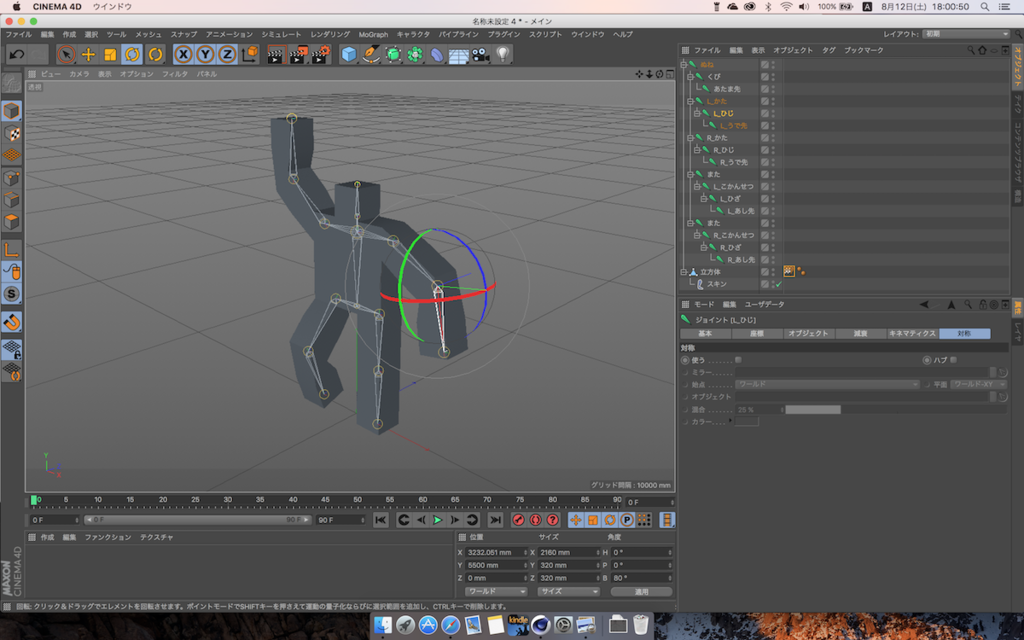
Task: Click the Undo arrow in the toolbar
Action: (17, 54)
